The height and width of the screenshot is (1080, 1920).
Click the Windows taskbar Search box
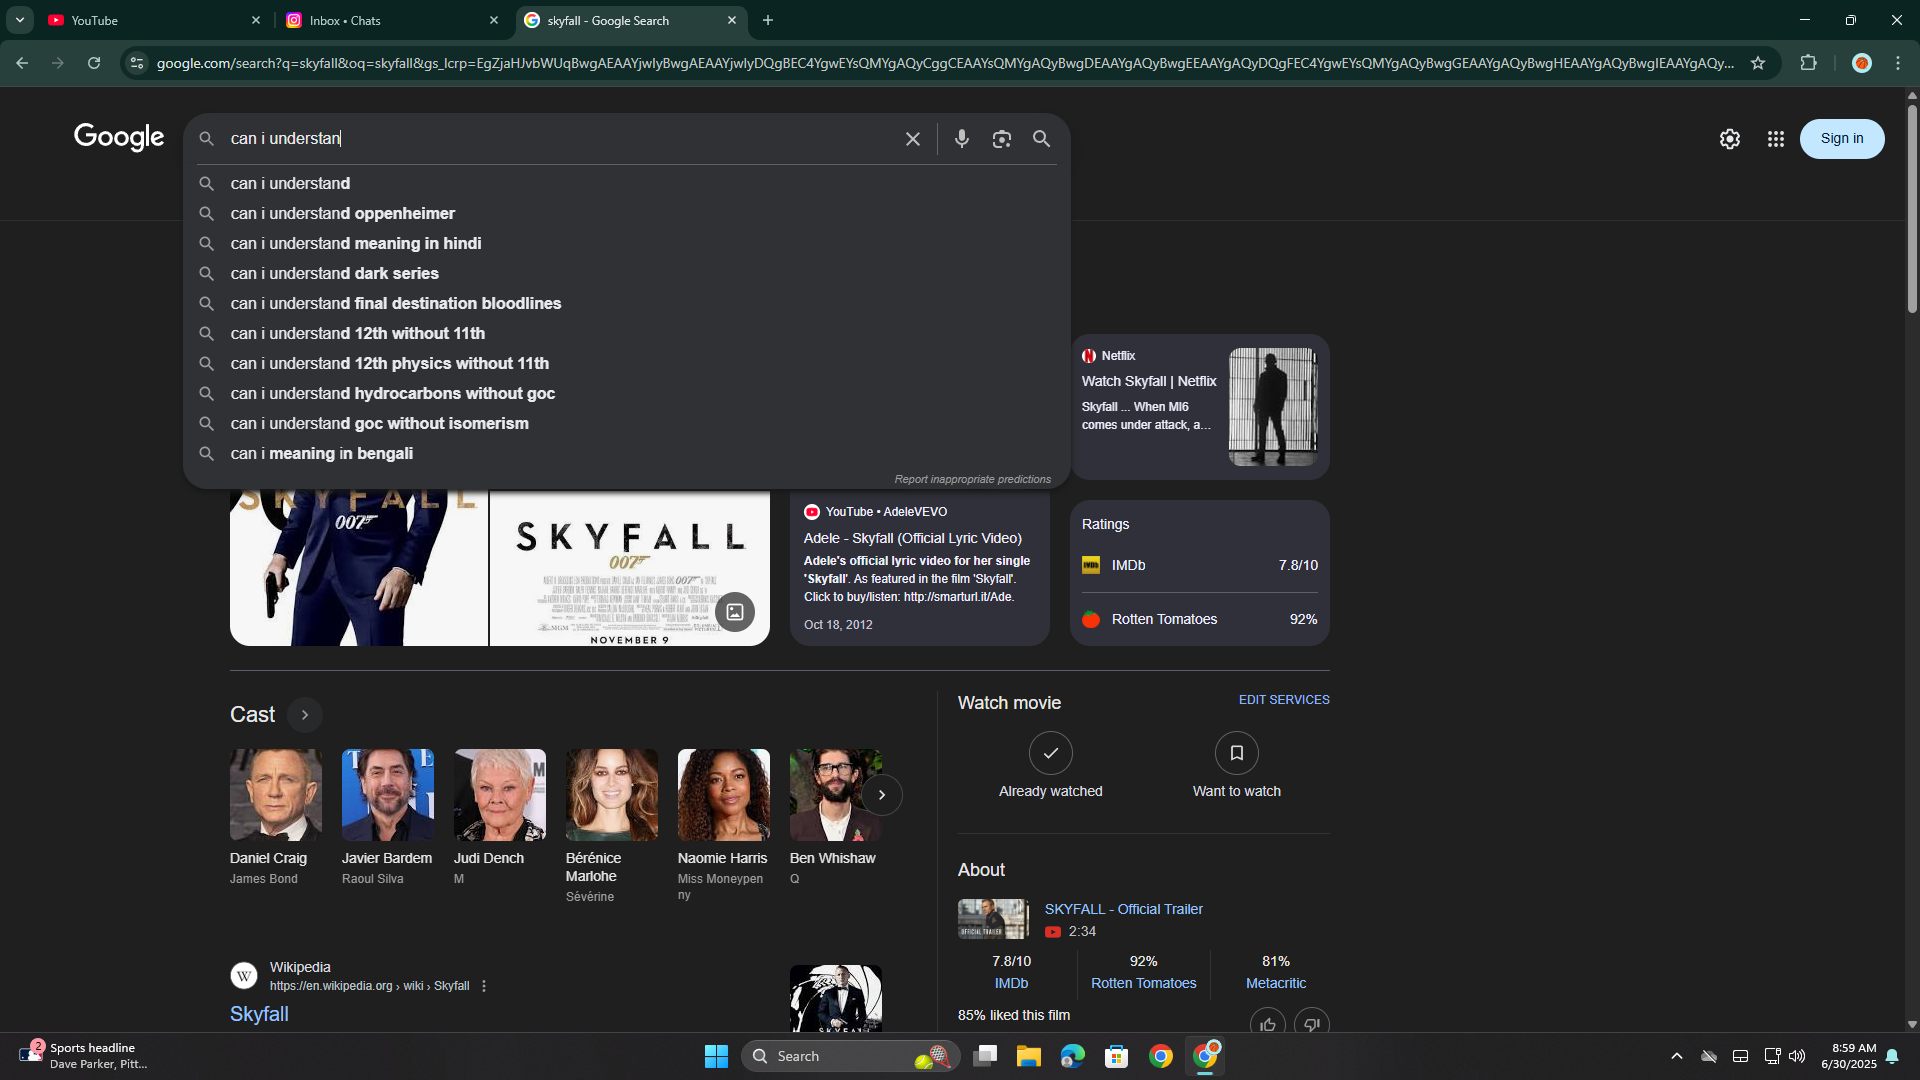pyautogui.click(x=850, y=1056)
